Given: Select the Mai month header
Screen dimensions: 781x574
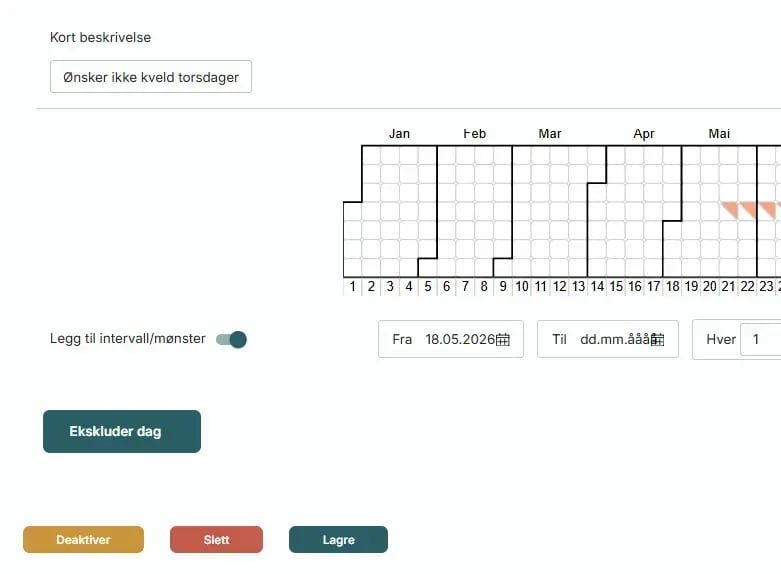Looking at the screenshot, I should (719, 134).
